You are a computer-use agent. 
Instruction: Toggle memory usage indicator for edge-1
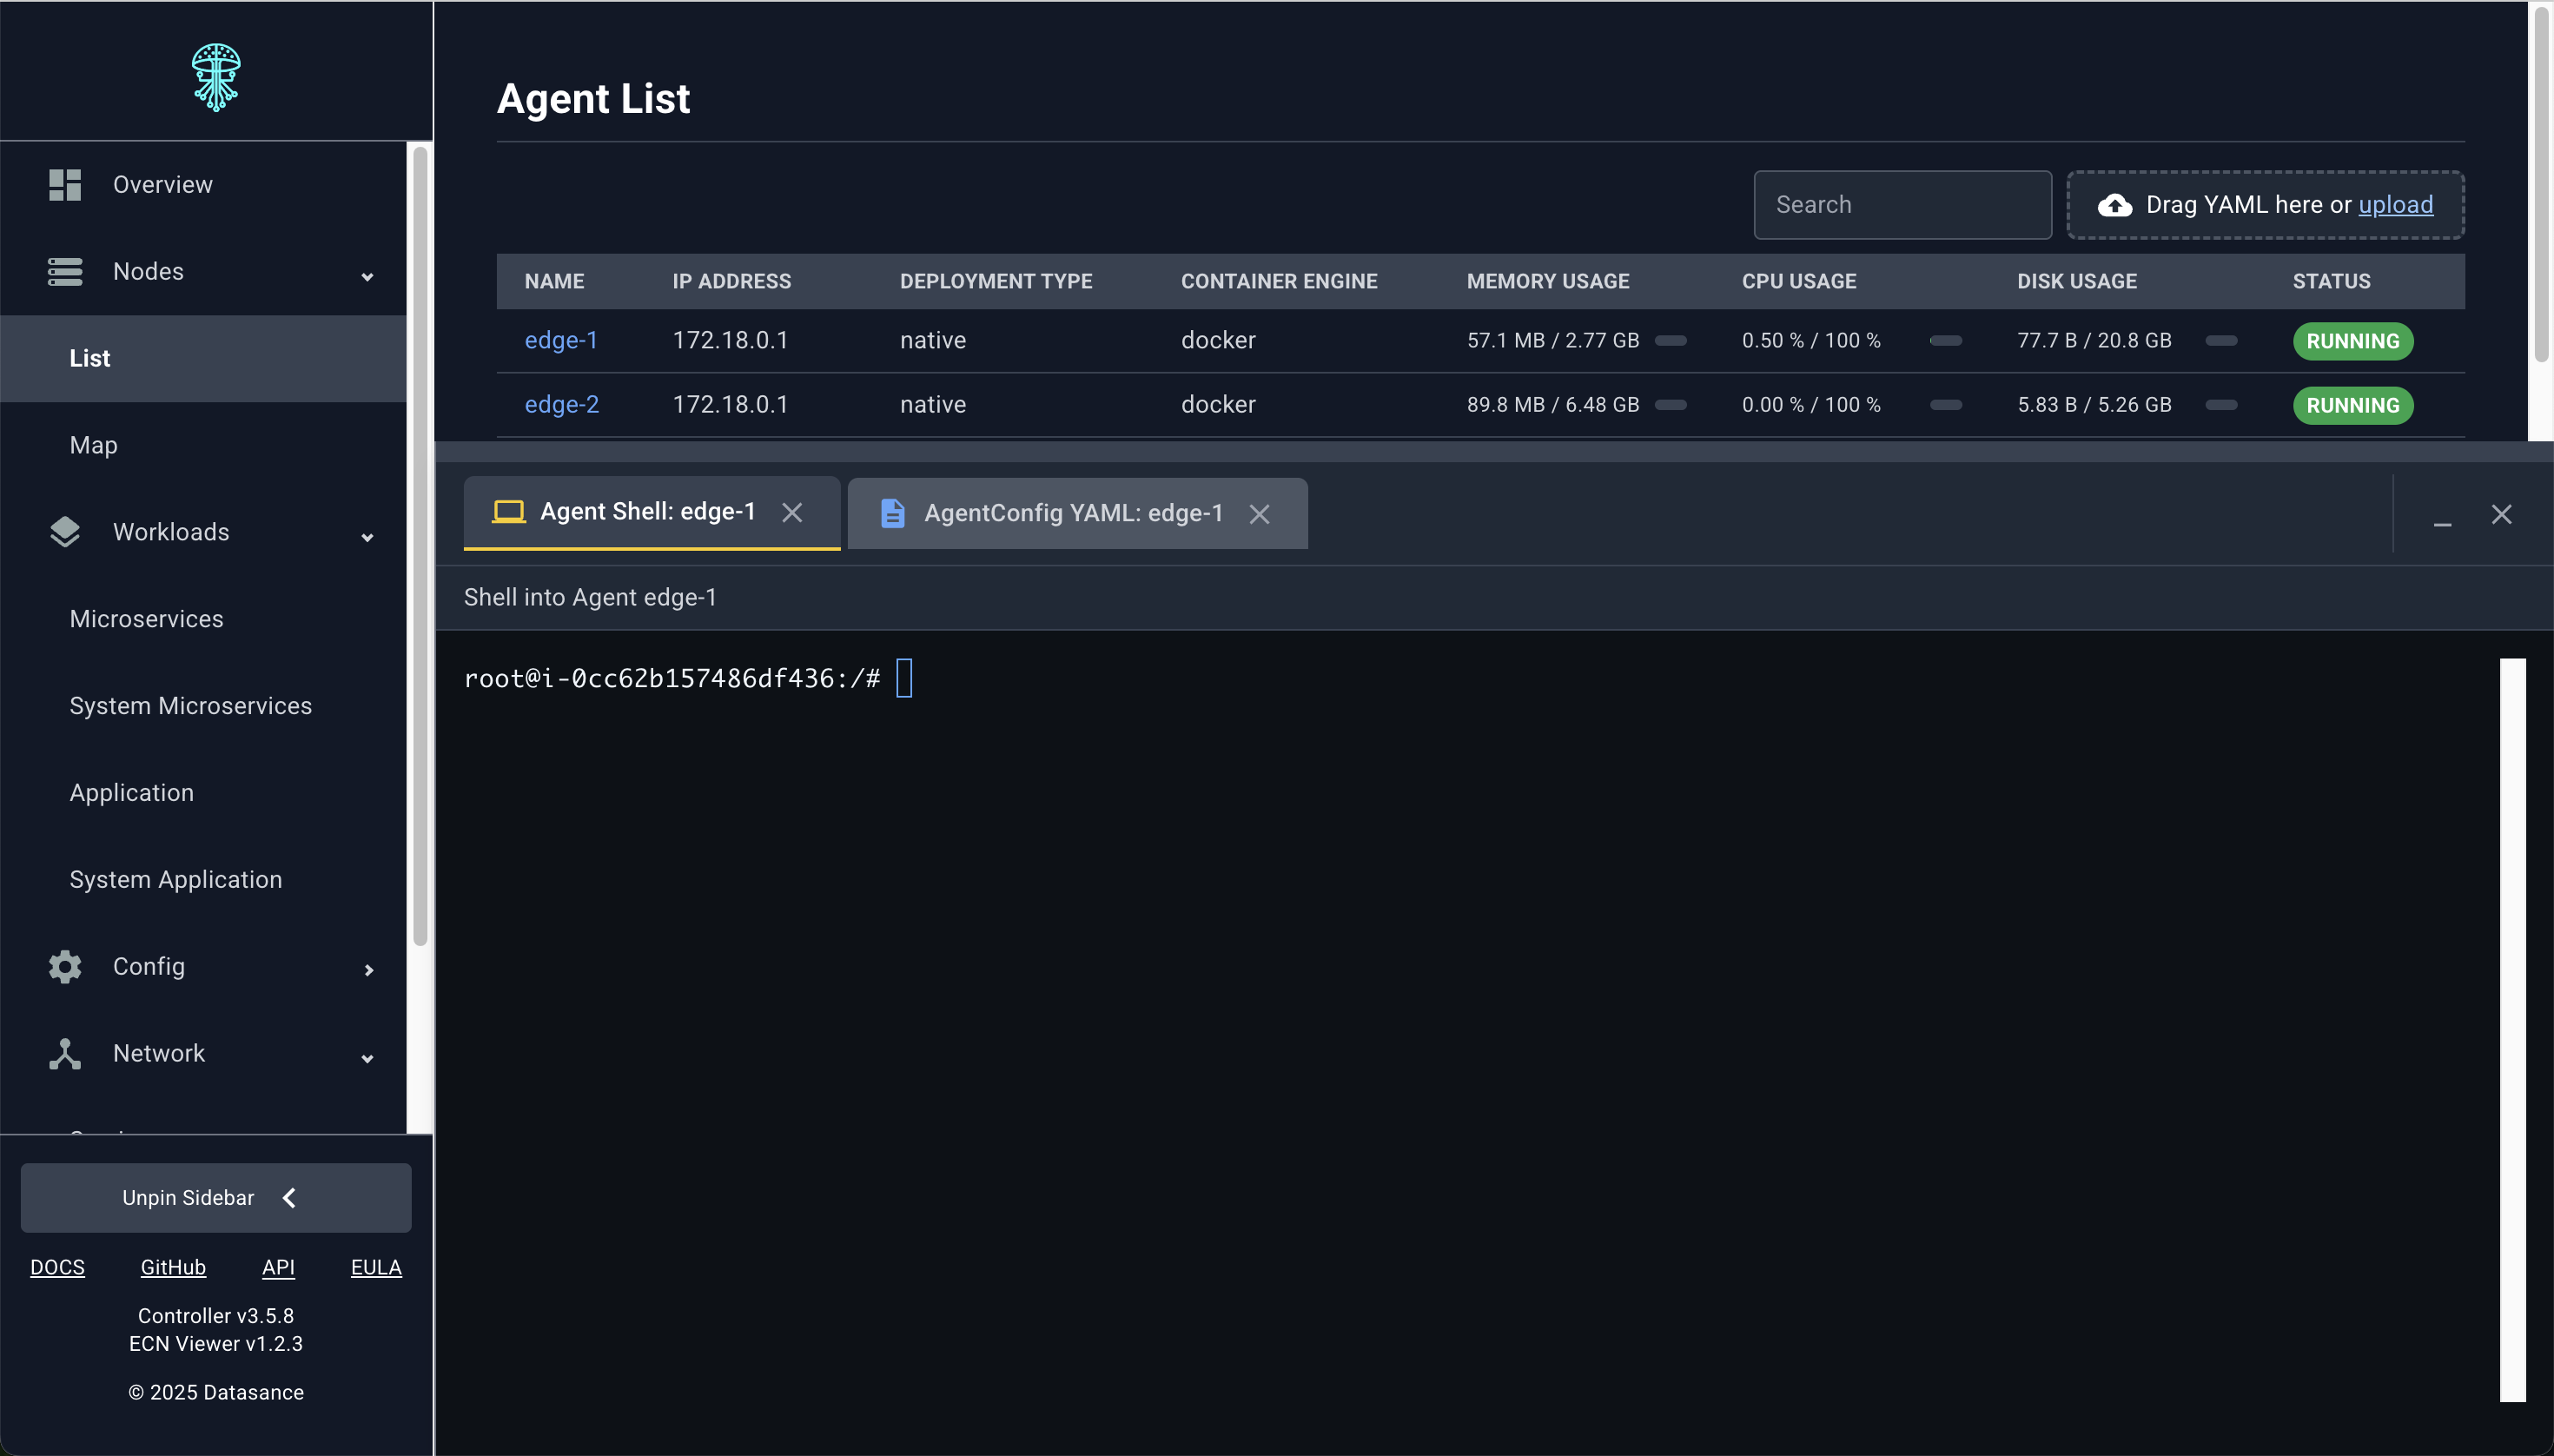pyautogui.click(x=1670, y=340)
